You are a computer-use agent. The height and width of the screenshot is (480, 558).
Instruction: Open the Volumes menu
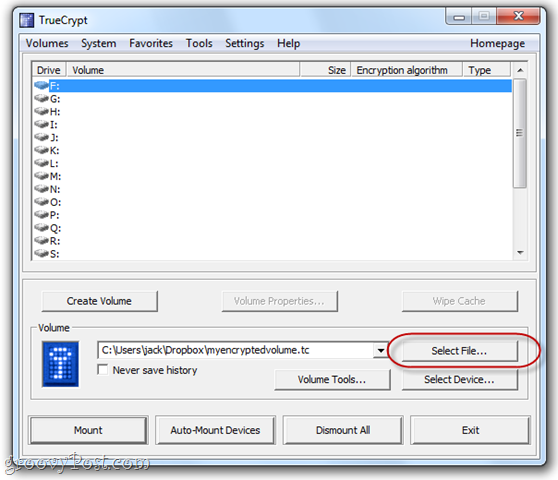coord(47,43)
